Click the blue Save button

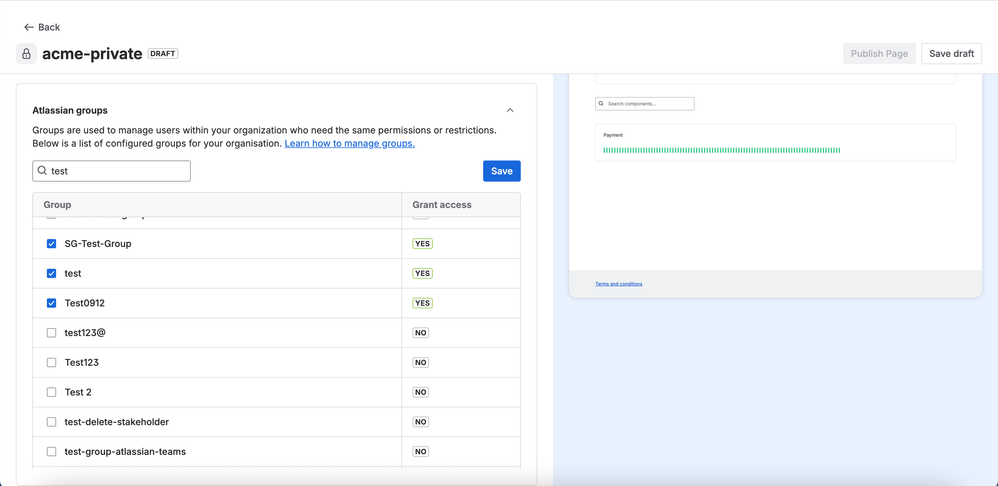point(502,171)
